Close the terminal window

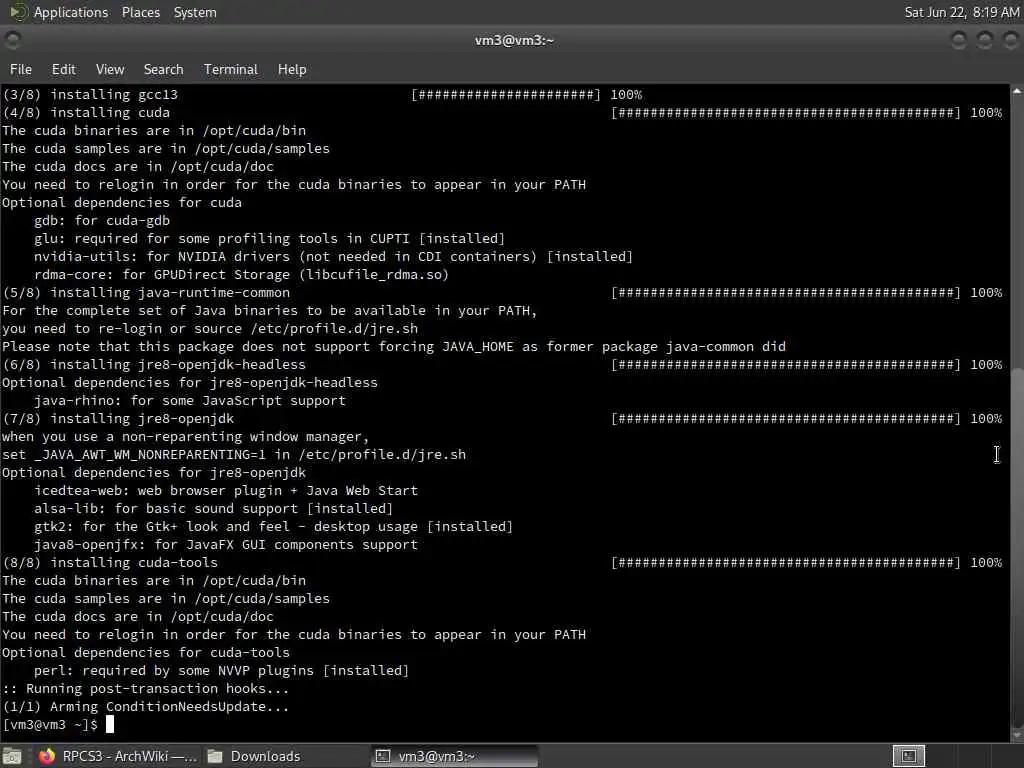point(1010,40)
